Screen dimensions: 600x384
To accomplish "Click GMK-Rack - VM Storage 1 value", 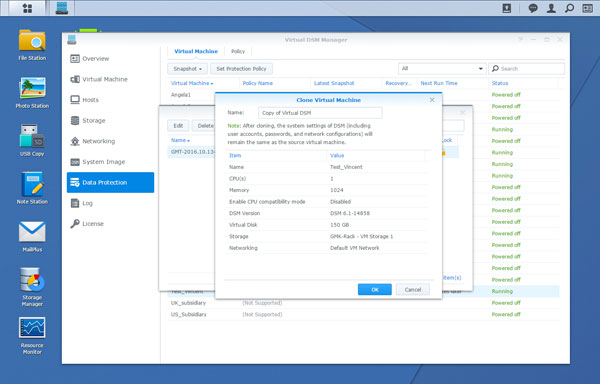I will click(x=362, y=236).
